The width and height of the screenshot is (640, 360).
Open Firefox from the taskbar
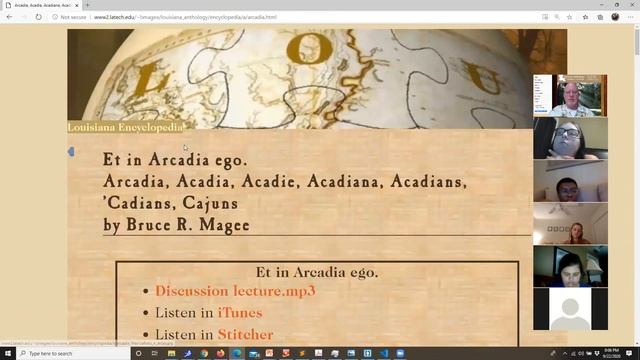coord(220,353)
